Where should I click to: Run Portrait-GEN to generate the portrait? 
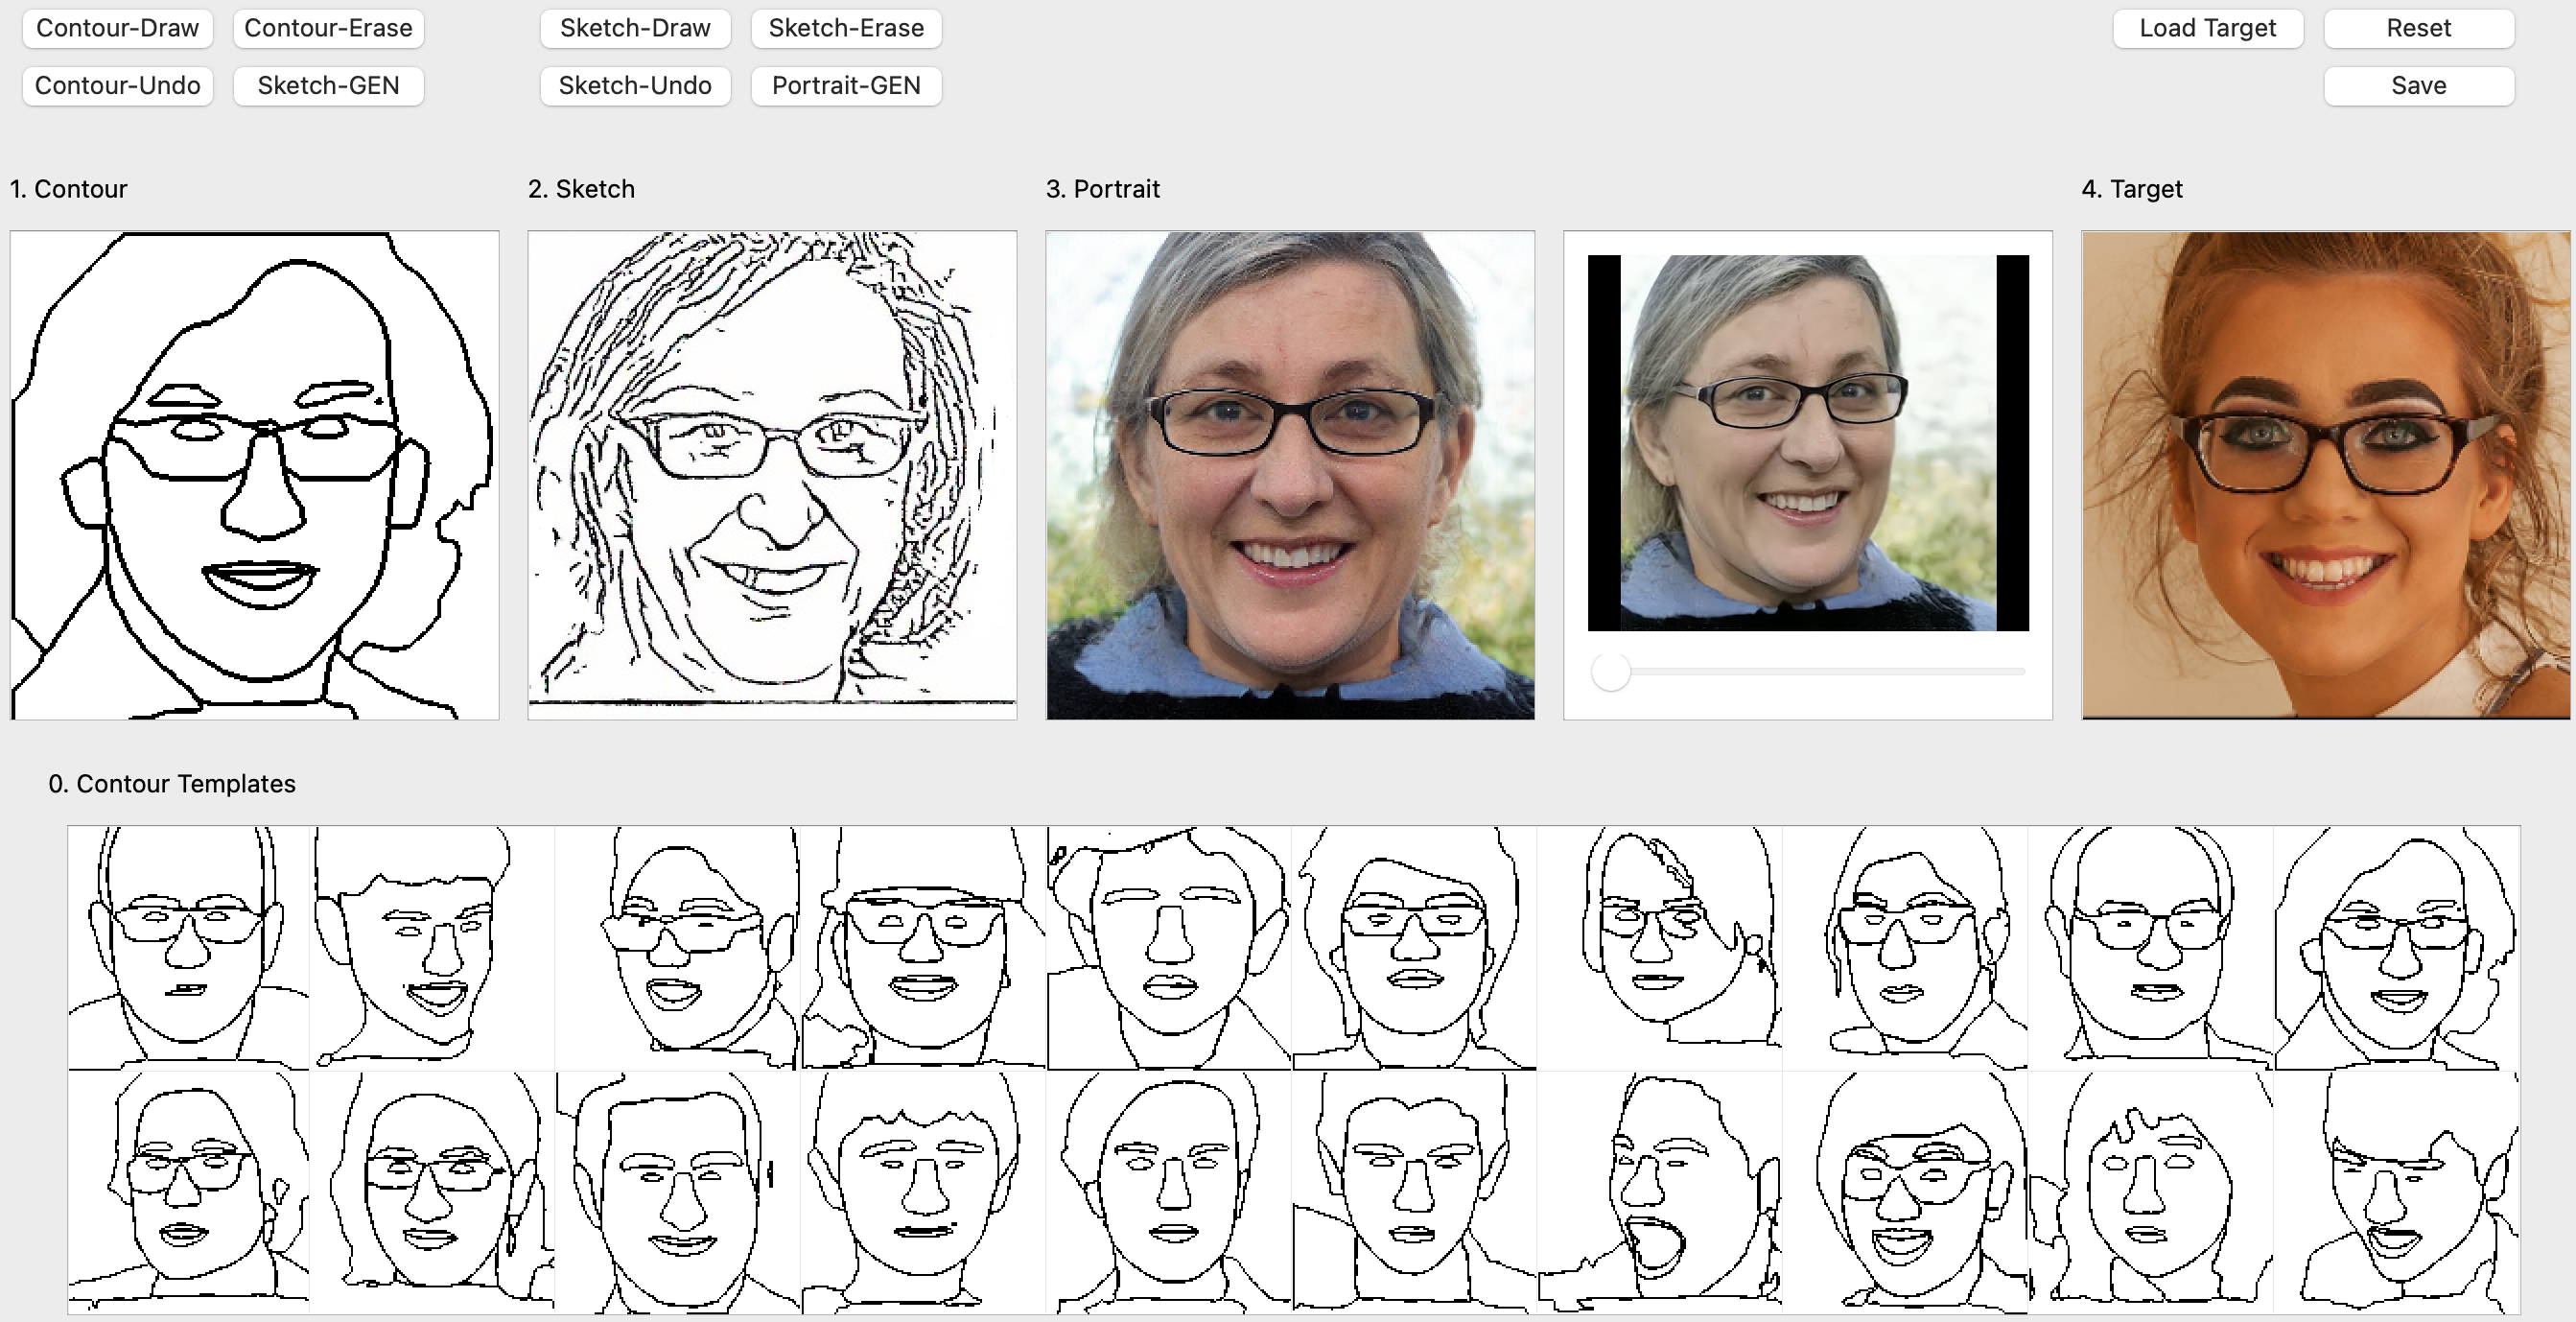(x=846, y=86)
